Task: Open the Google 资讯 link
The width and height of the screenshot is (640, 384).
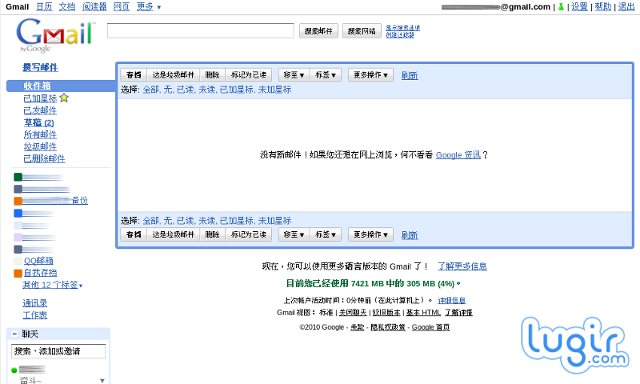Action: tap(458, 155)
